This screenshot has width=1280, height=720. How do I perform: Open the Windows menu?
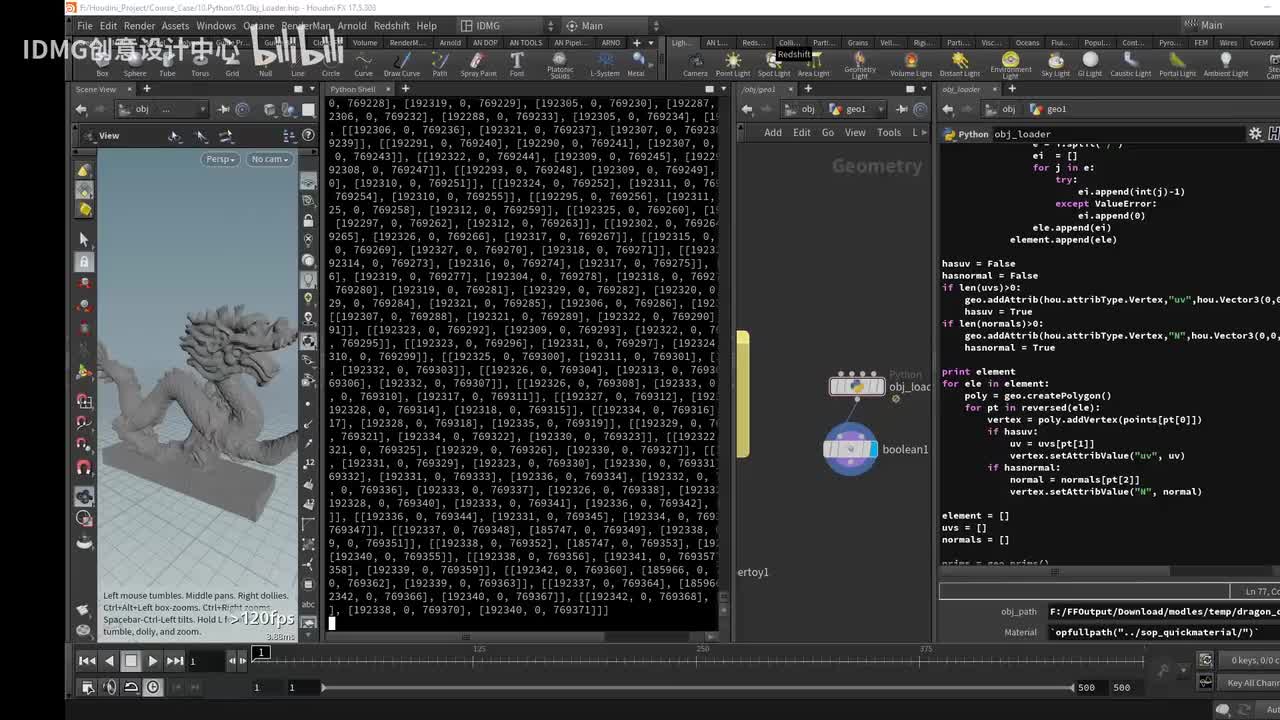coord(216,26)
